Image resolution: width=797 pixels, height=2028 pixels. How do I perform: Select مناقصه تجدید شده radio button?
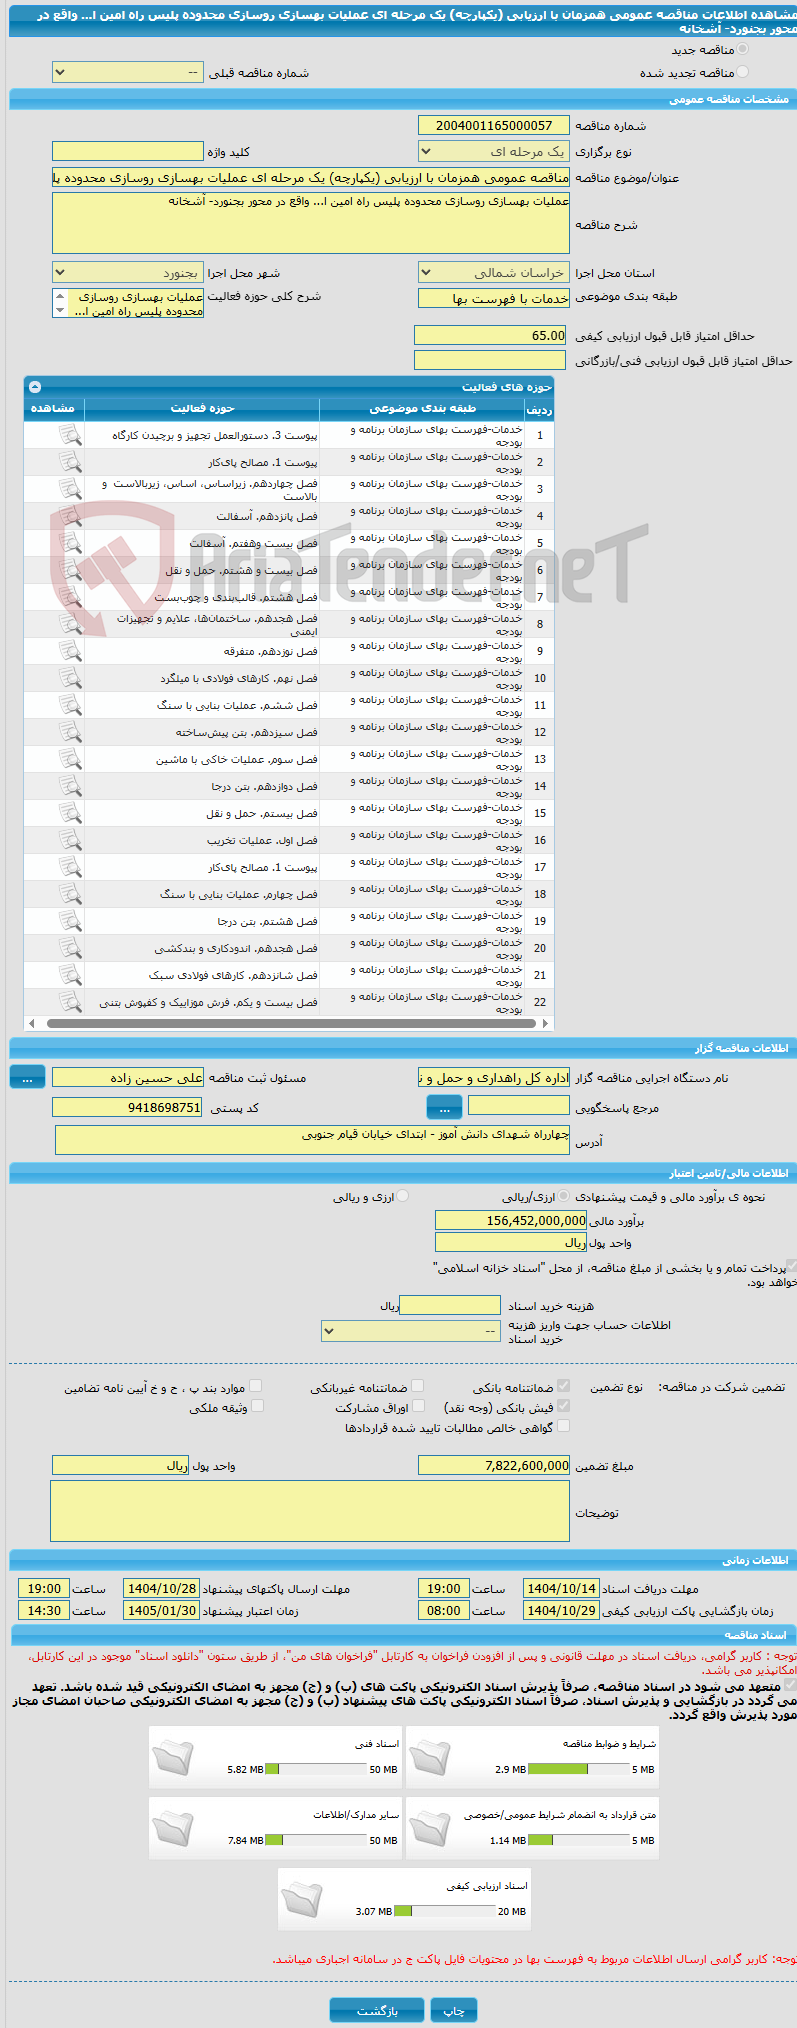[x=742, y=72]
